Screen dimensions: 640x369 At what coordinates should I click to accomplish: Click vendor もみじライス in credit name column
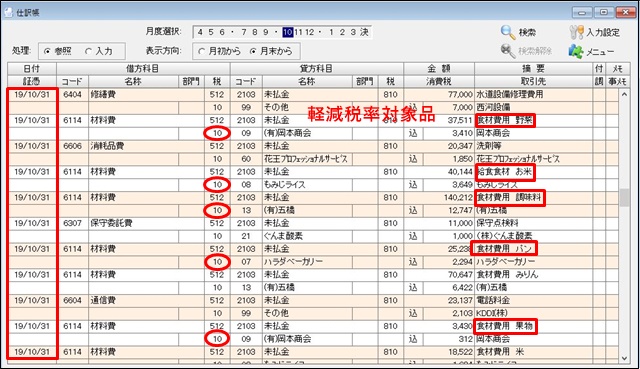pos(284,184)
